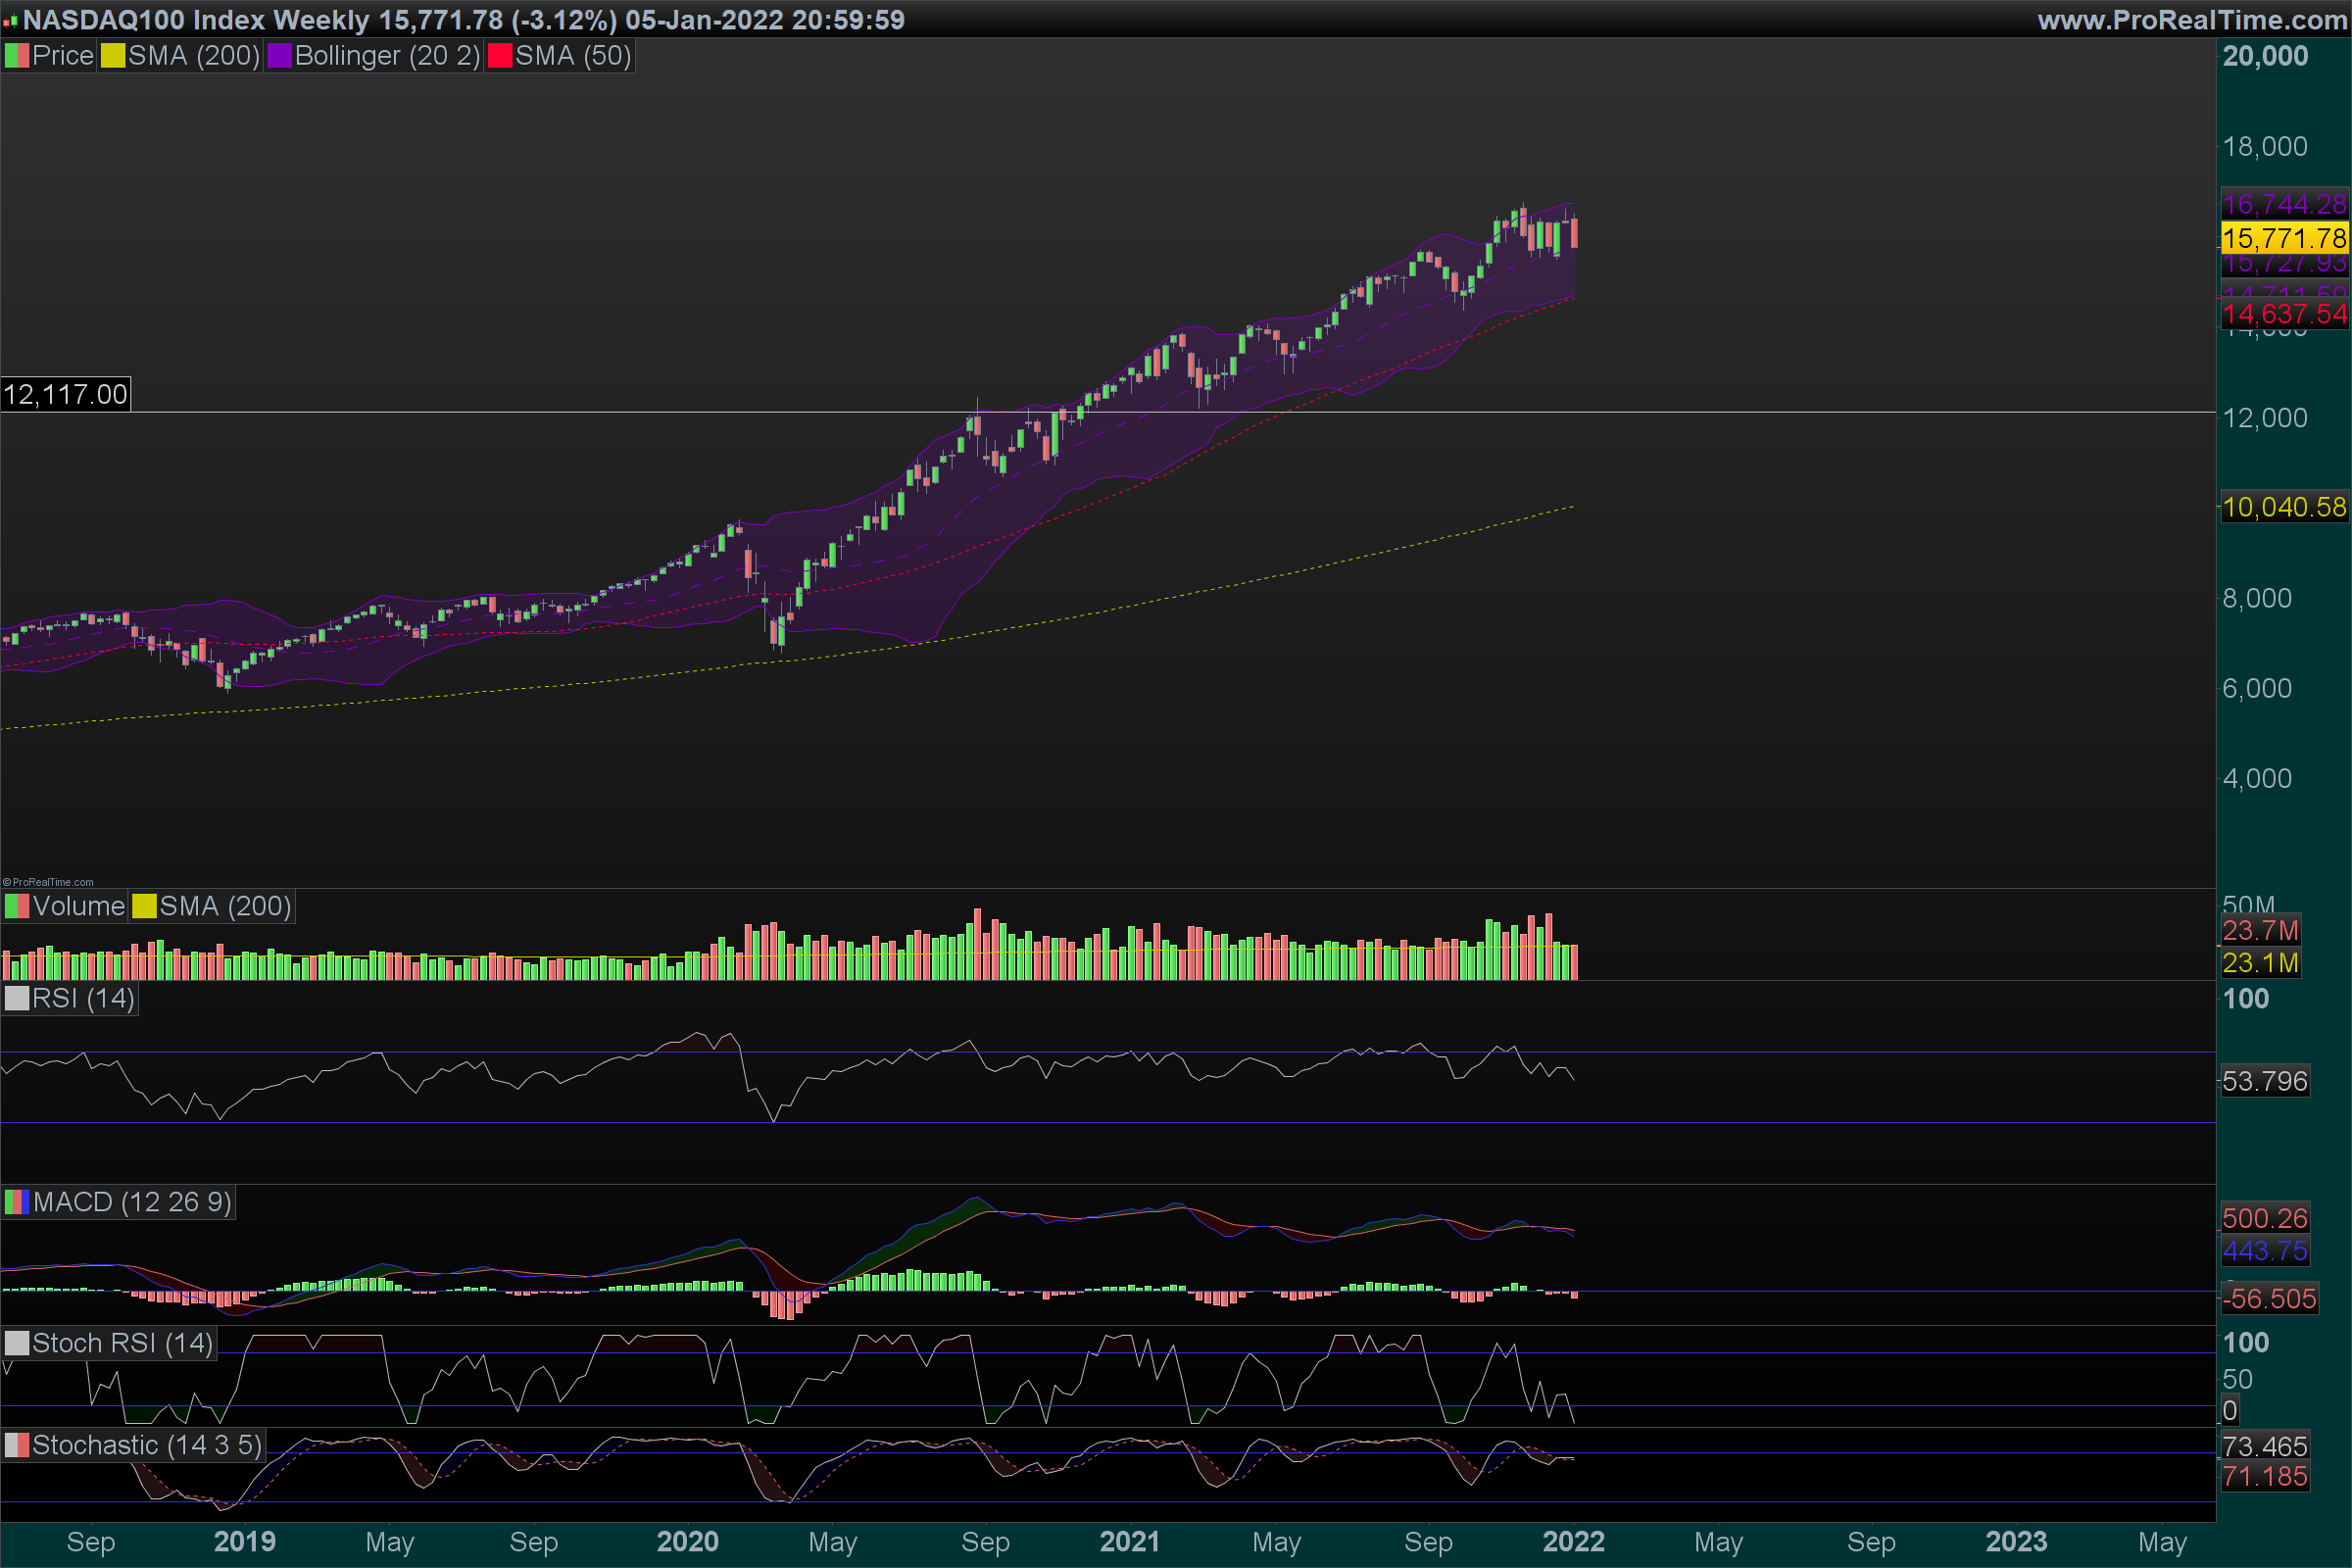Screen dimensions: 2352x1568
Task: Select the 2020 marker on time axis
Action: (x=687, y=1541)
